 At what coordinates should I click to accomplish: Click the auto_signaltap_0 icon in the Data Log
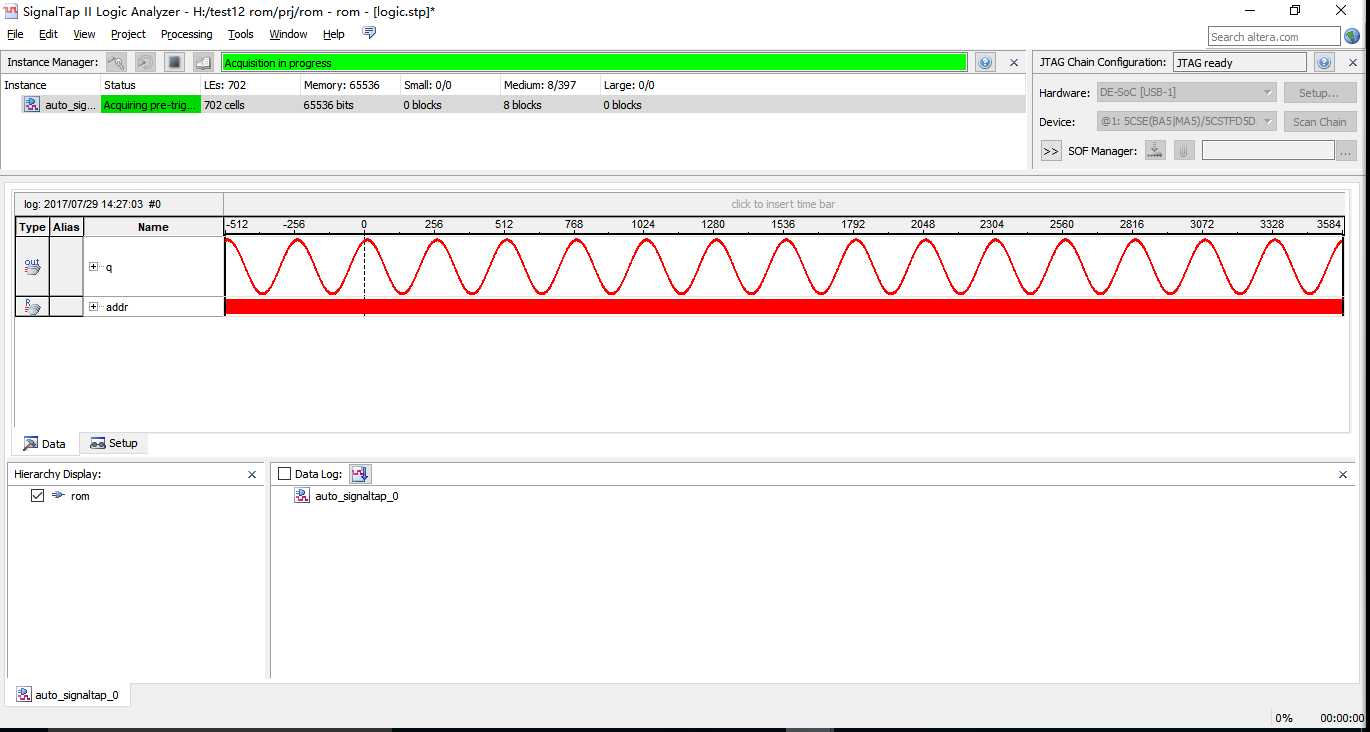pos(302,496)
